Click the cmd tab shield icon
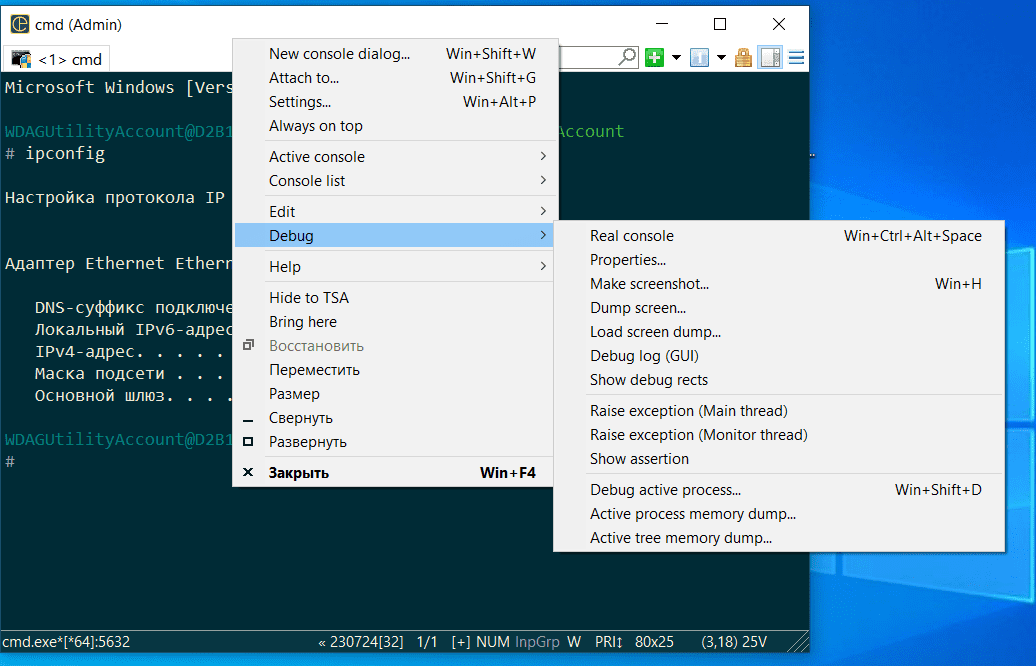Screen dimensions: 1036x666 22,59
